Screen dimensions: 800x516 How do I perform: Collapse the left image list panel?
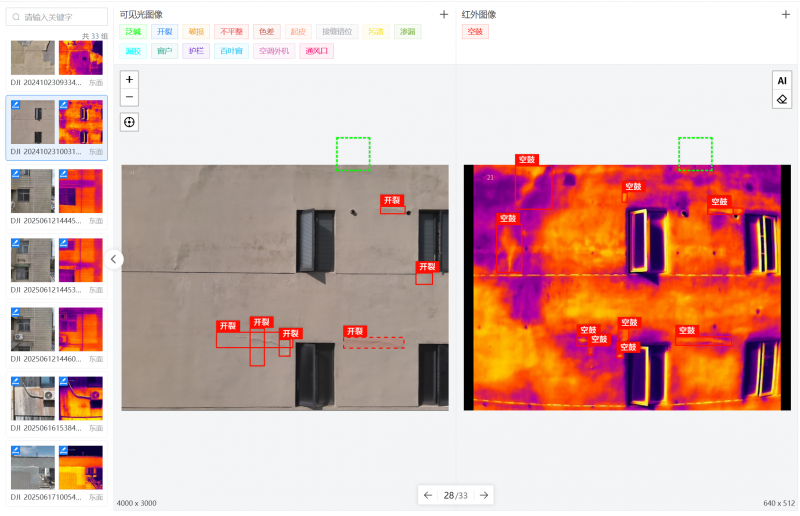(x=114, y=259)
